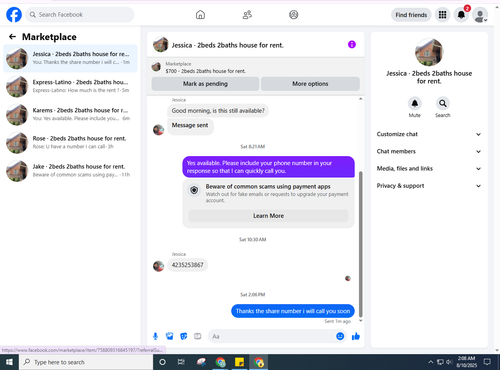Search within the conversation

point(443,104)
